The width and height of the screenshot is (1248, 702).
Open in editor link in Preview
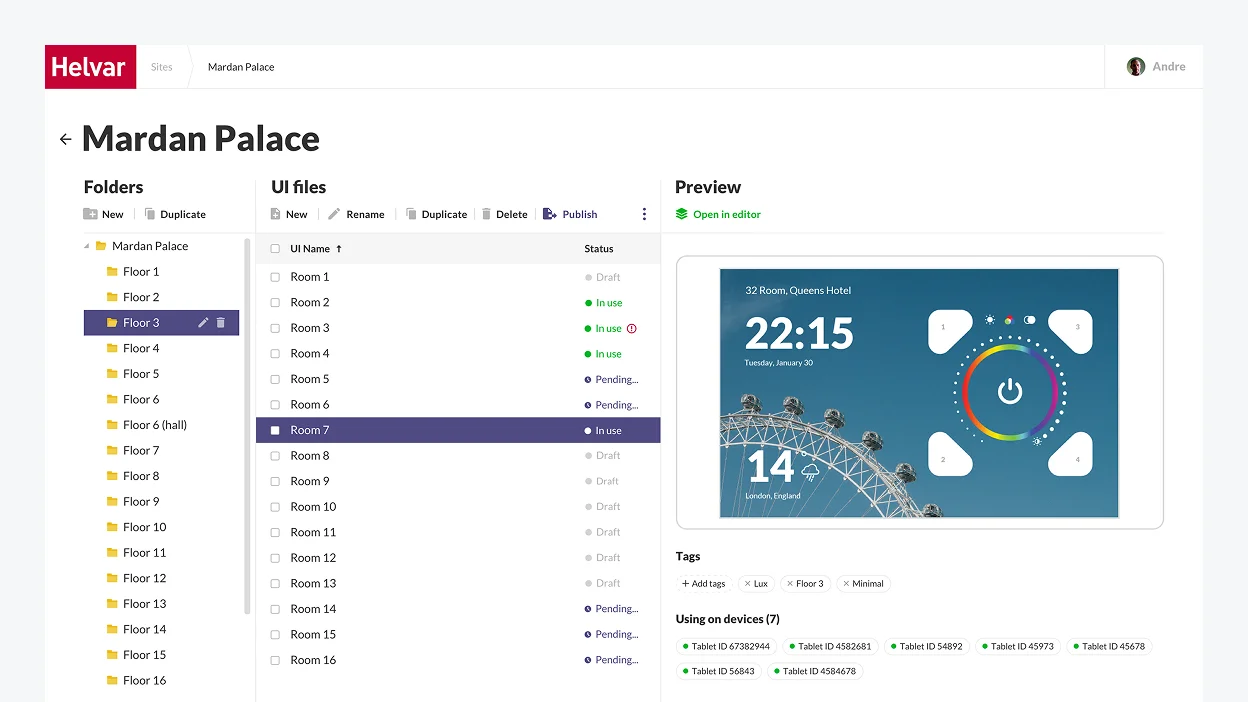pyautogui.click(x=718, y=214)
